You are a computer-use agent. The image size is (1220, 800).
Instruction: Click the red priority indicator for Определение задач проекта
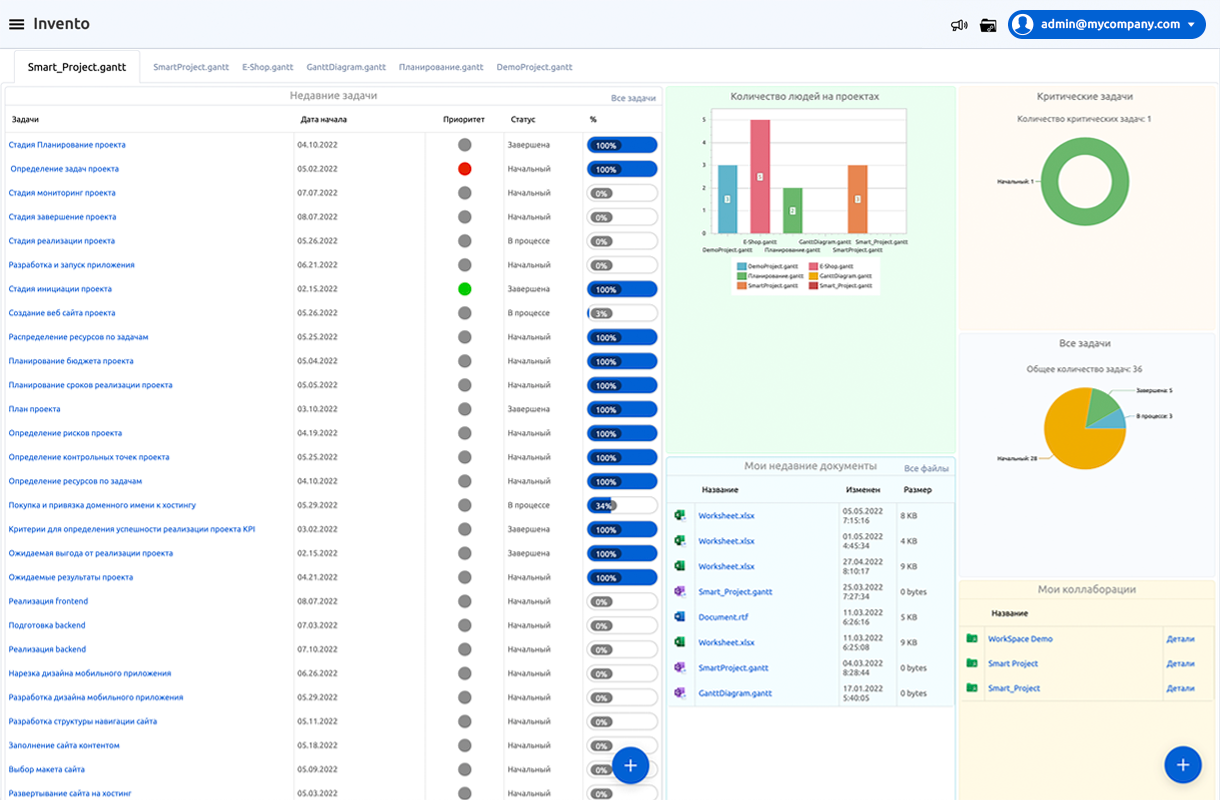pos(464,169)
